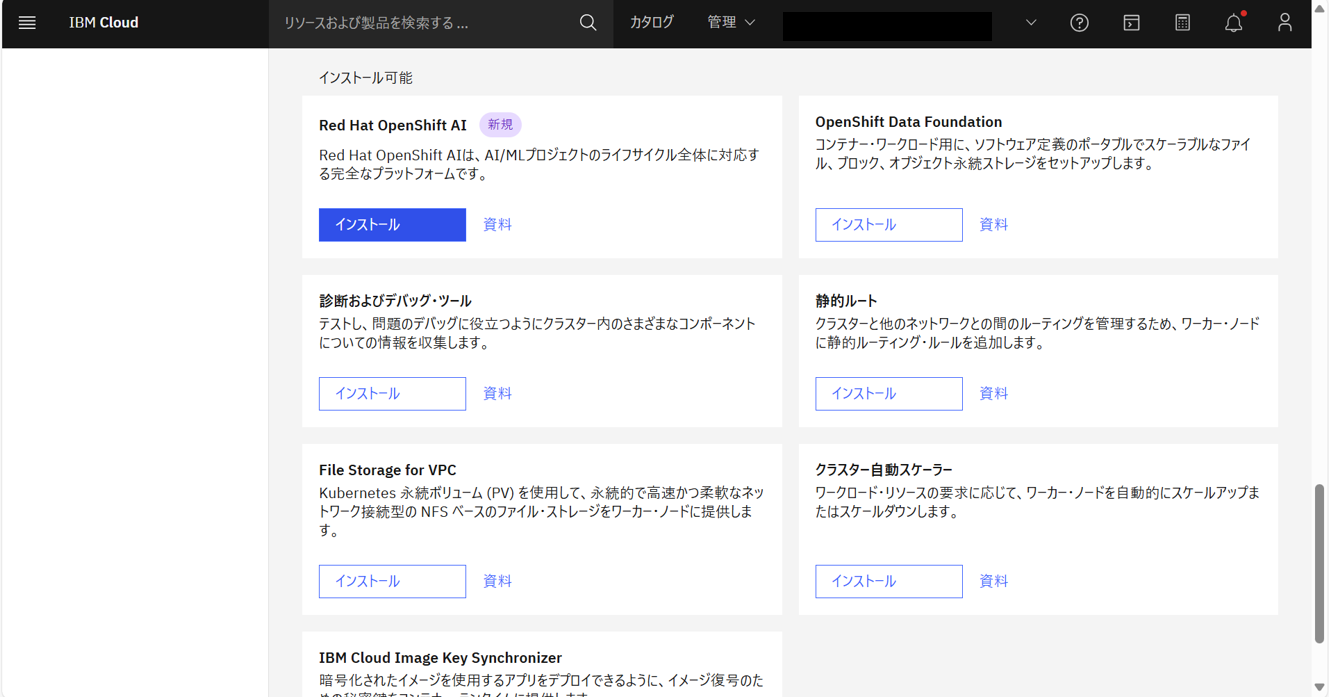Click the scrollbar down arrow
1329x697 pixels.
tap(1319, 688)
